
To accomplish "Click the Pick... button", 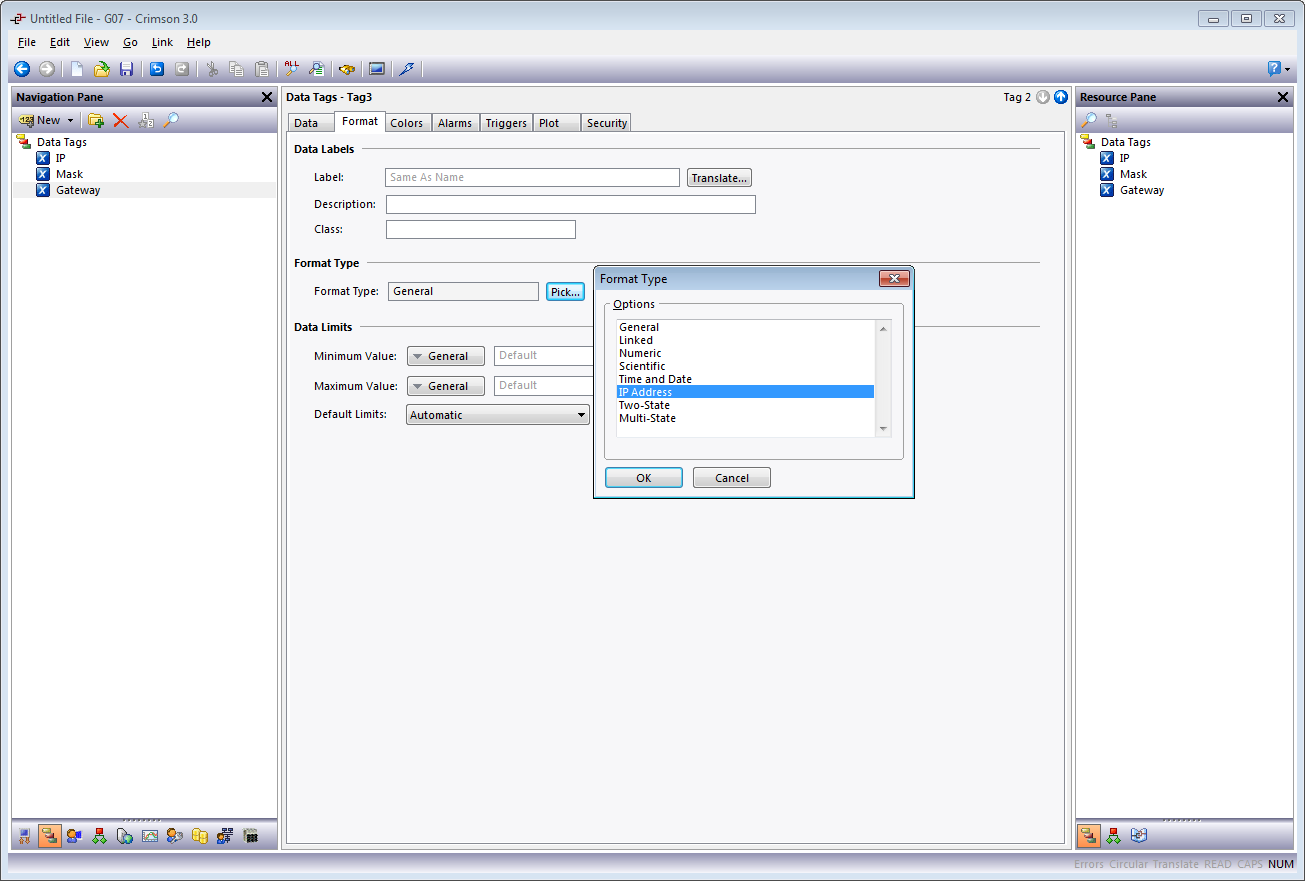I will point(565,292).
